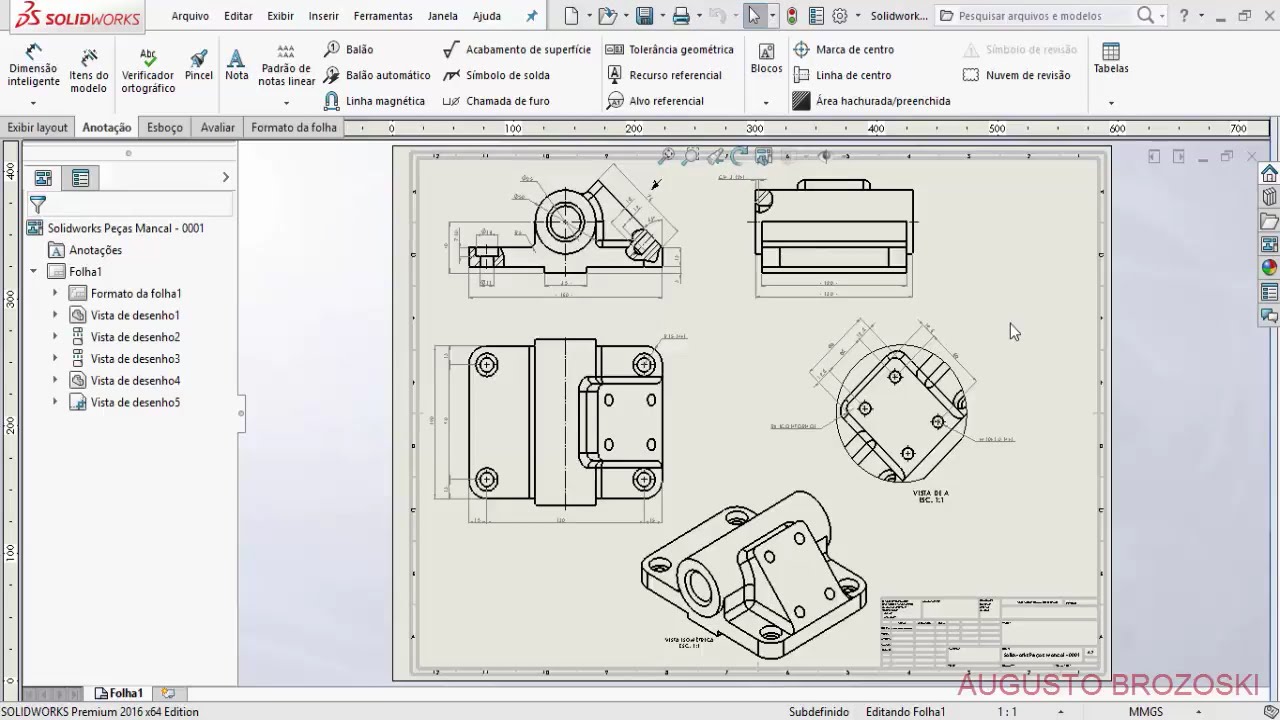Switch to the Exibir layout tab

click(38, 128)
